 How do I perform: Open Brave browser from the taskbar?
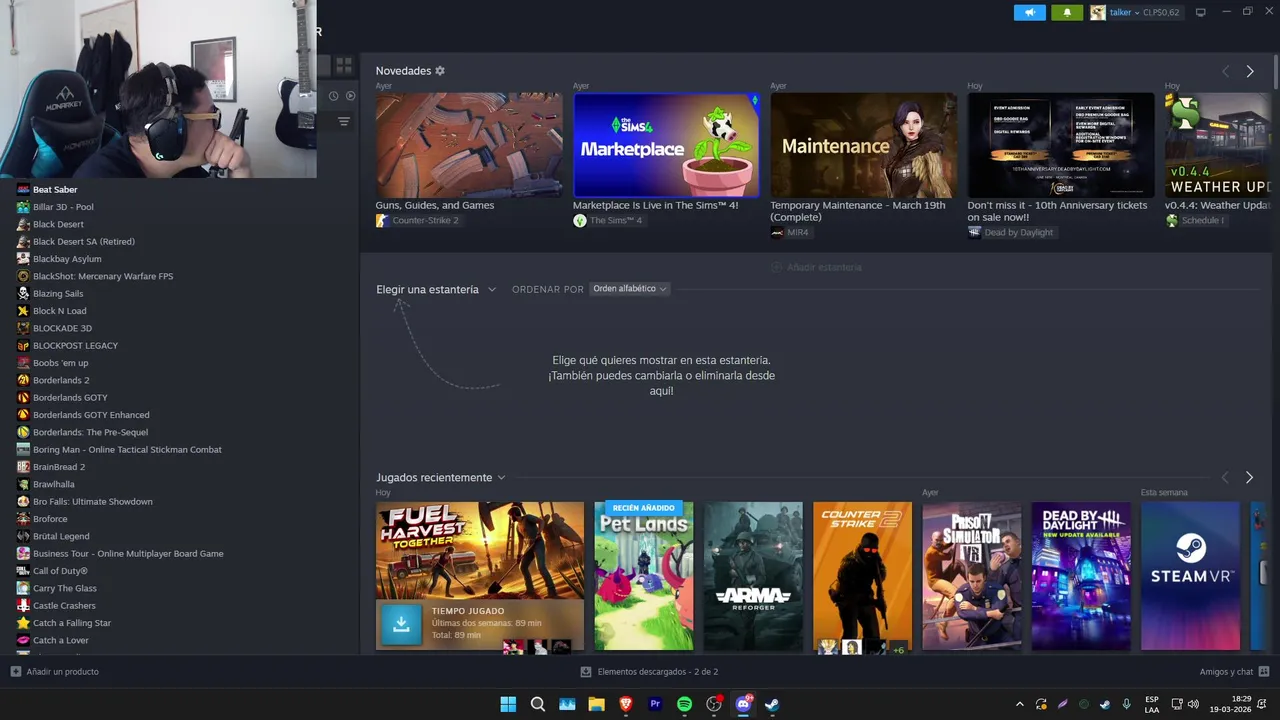(626, 704)
